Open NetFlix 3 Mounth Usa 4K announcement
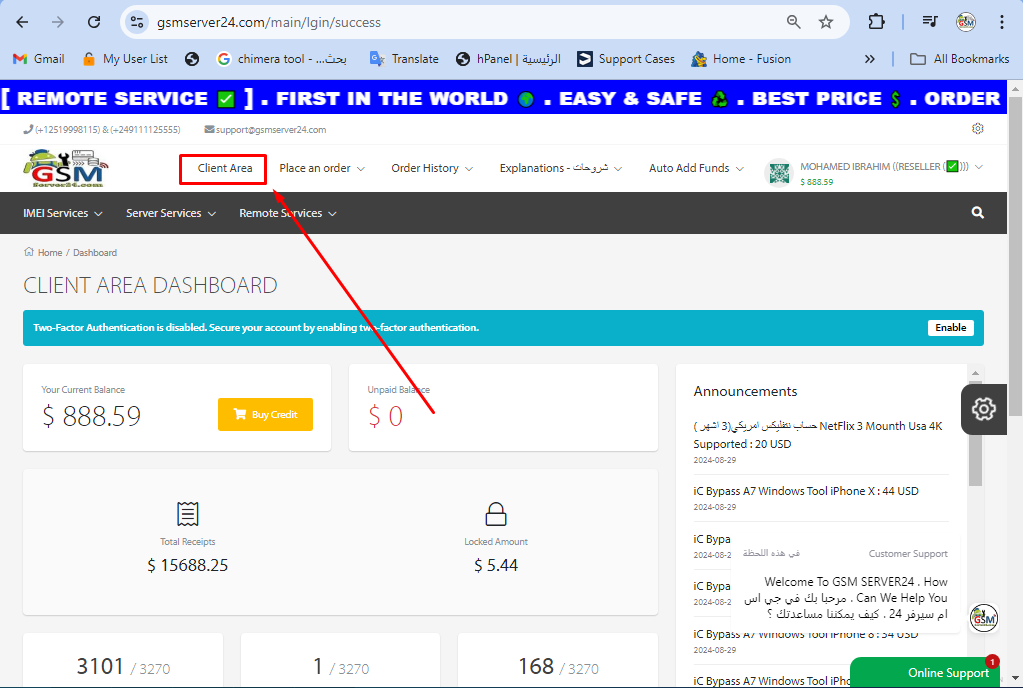The image size is (1023, 688). click(x=818, y=435)
